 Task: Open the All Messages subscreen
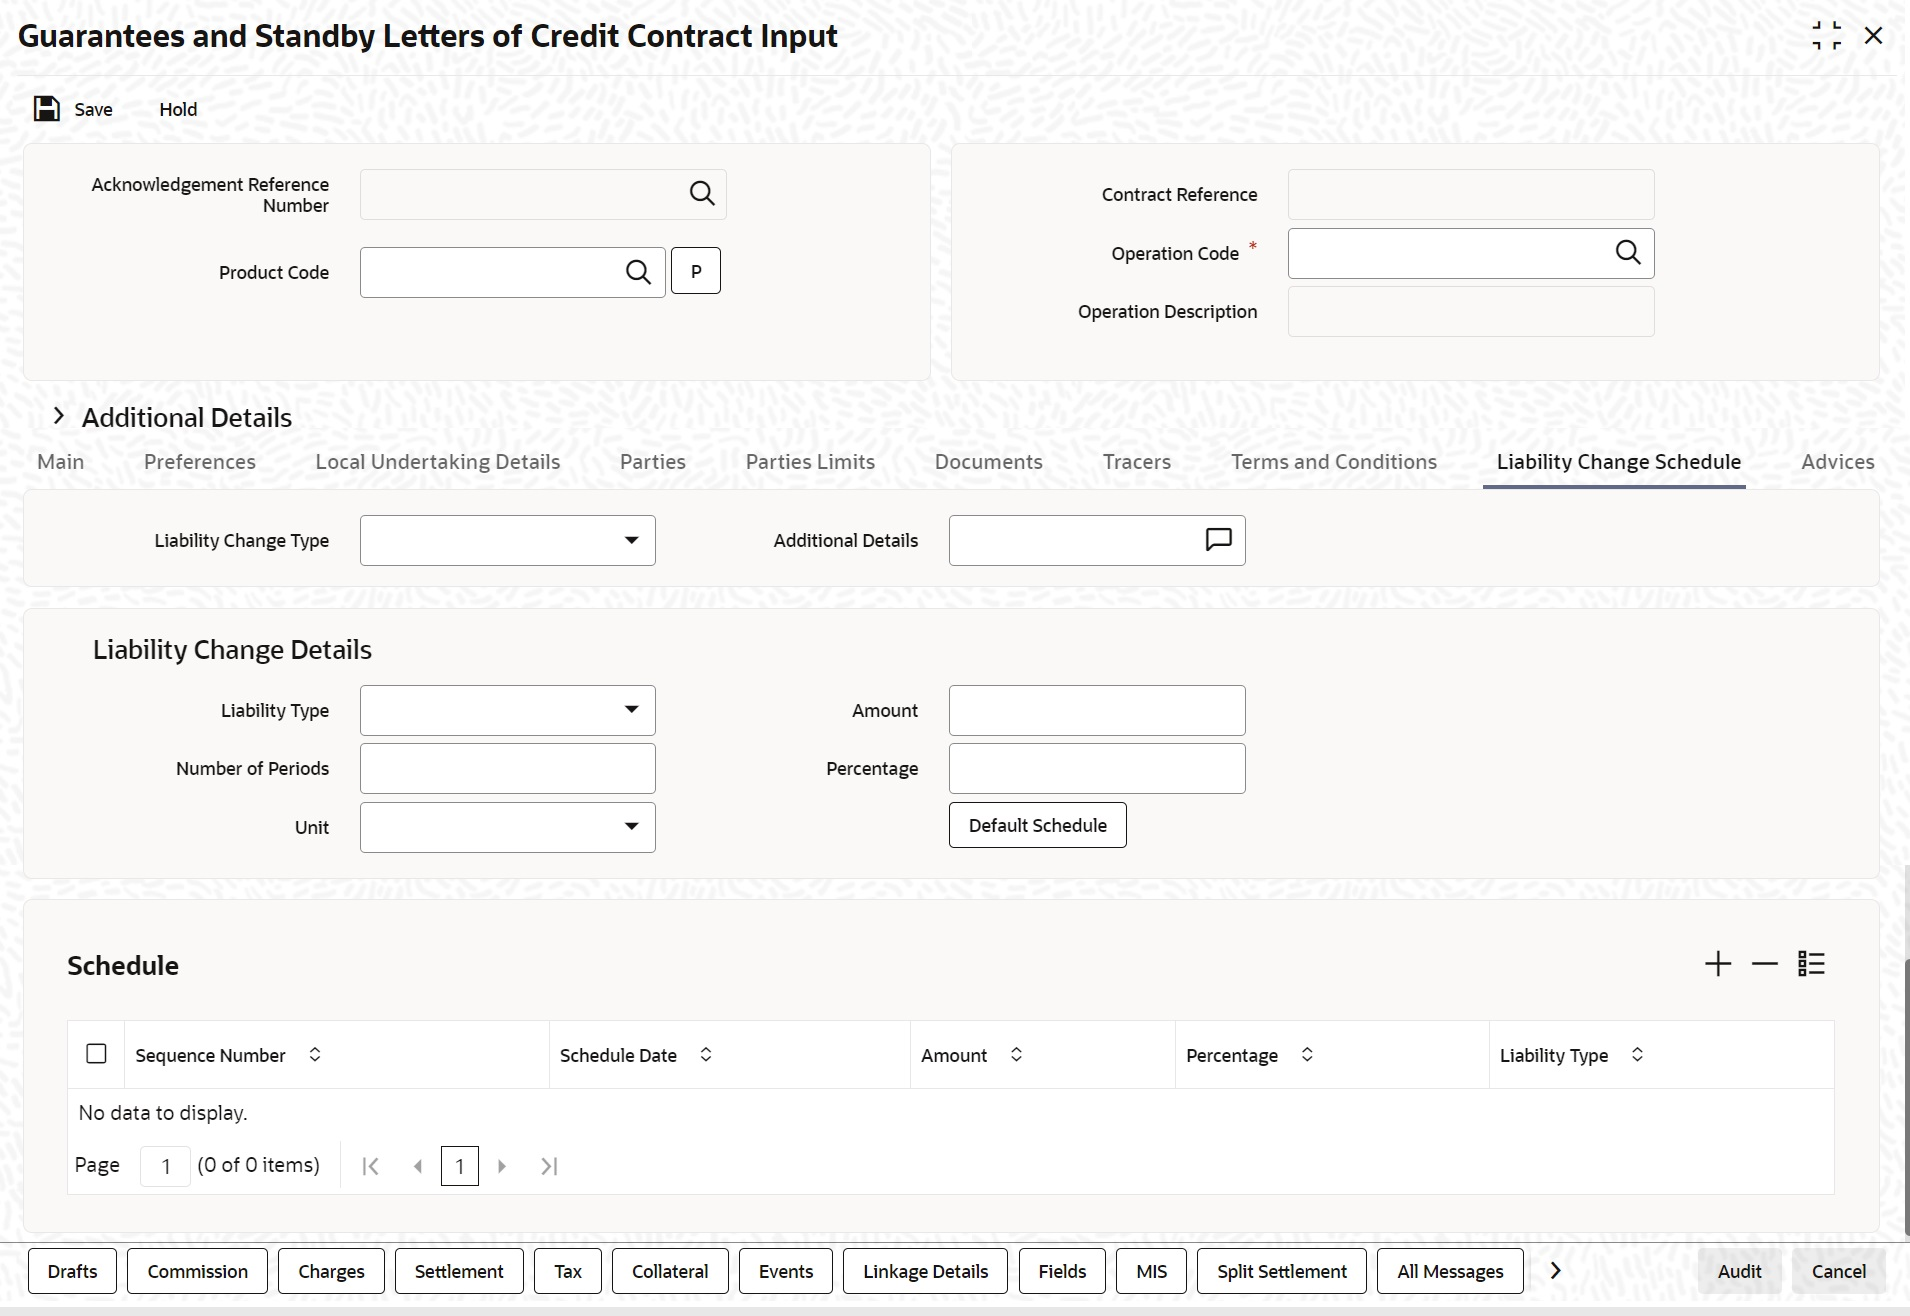point(1450,1271)
